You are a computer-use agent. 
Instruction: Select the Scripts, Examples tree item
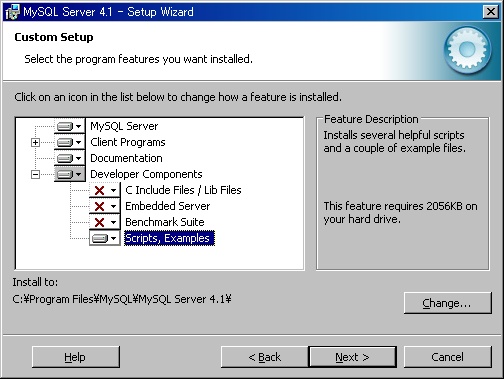click(x=169, y=238)
